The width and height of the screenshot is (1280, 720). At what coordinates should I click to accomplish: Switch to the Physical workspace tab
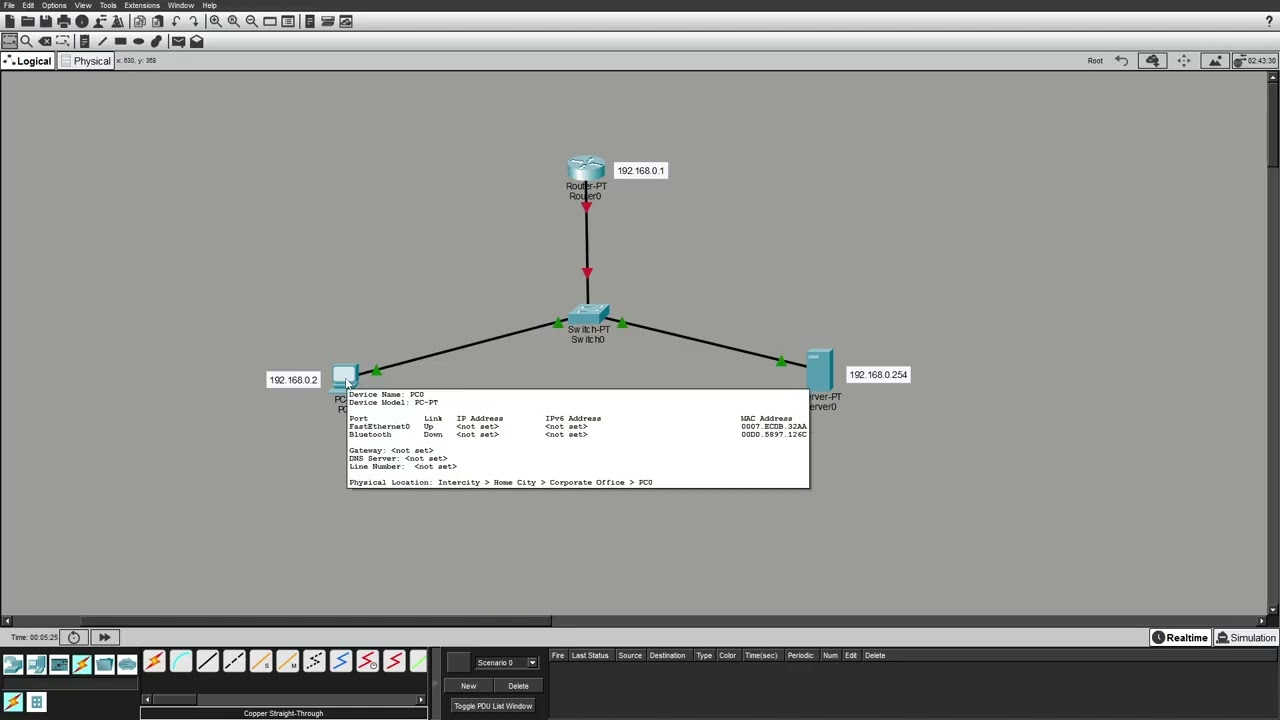pos(85,61)
